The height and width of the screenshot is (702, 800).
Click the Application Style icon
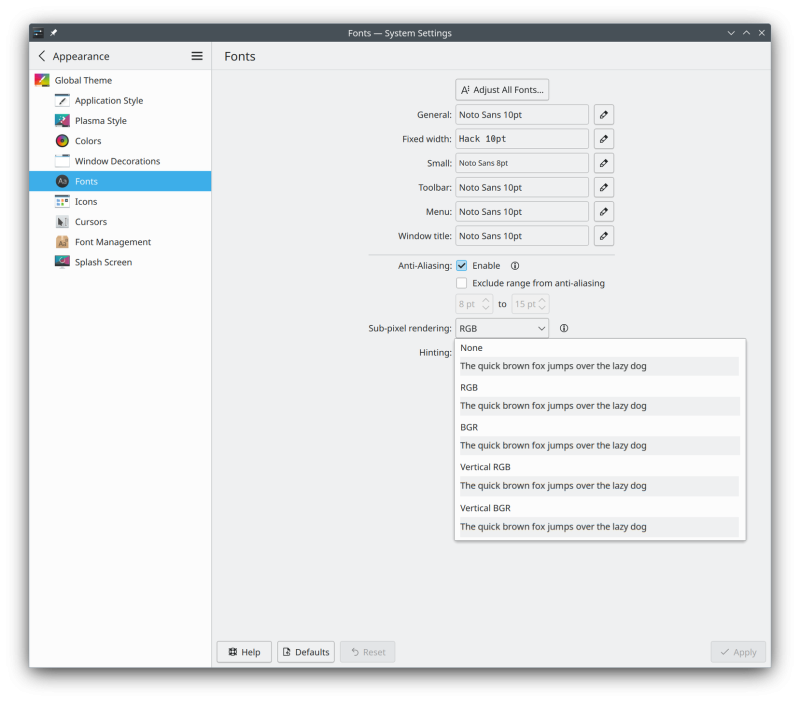pos(62,101)
